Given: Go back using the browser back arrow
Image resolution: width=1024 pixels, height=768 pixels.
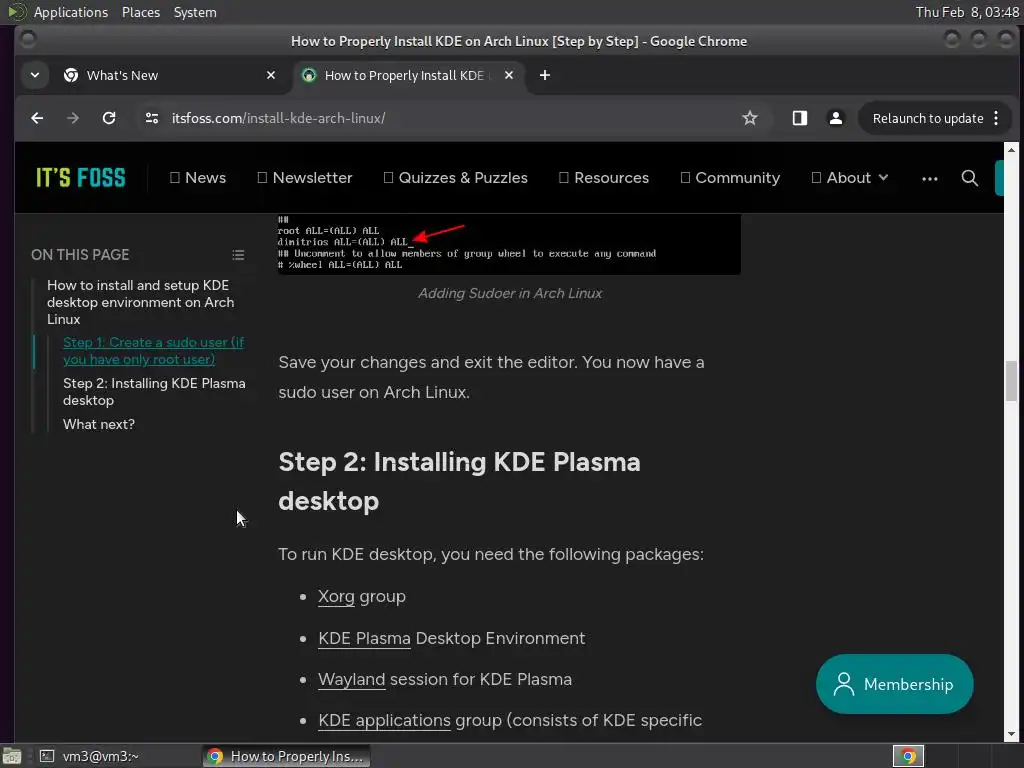Looking at the screenshot, I should click(x=37, y=118).
